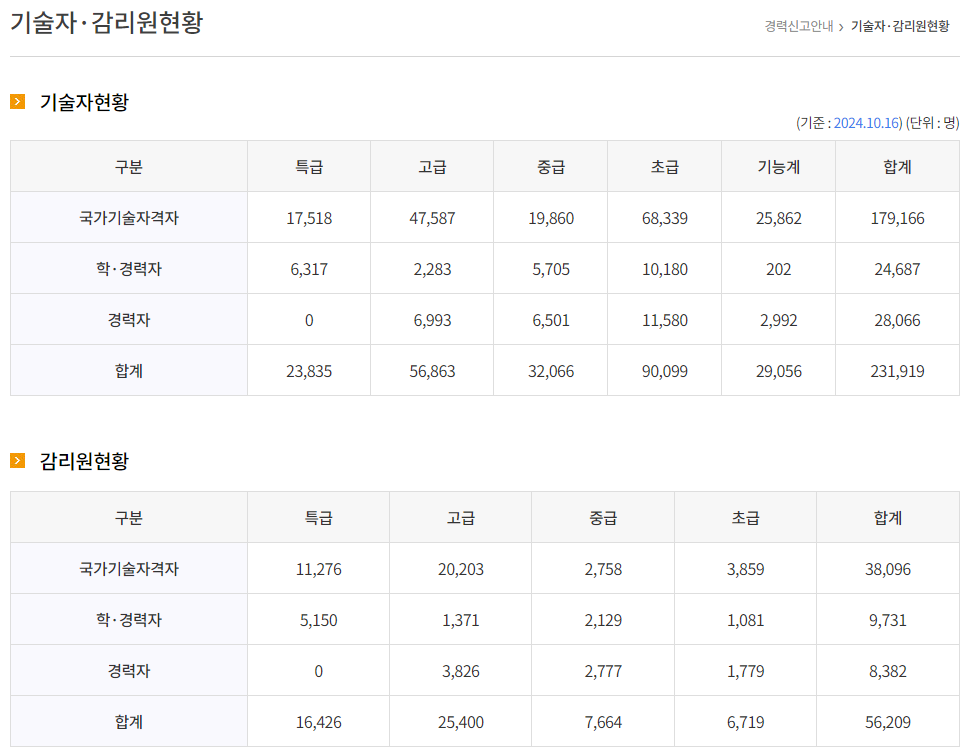The width and height of the screenshot is (969, 754).
Task: Click value 6,317 in 학·경력자 row
Action: pos(309,269)
